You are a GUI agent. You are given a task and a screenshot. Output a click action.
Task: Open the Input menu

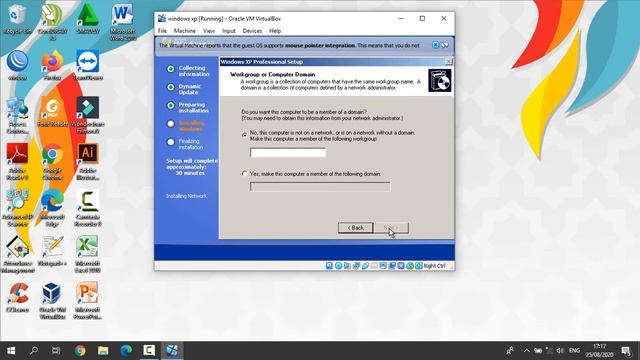tap(229, 31)
